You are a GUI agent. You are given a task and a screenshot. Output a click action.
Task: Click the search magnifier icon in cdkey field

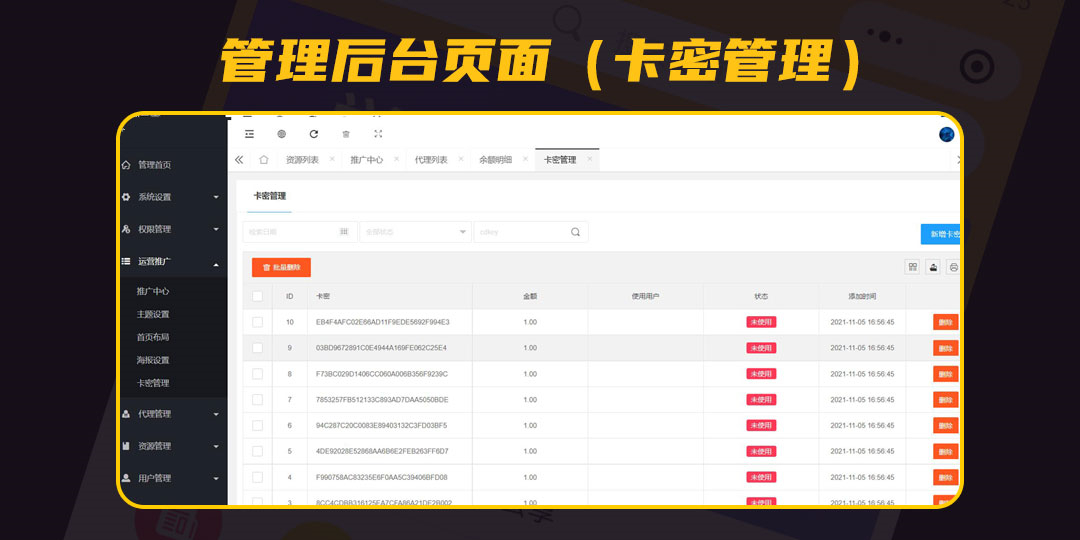tap(575, 232)
